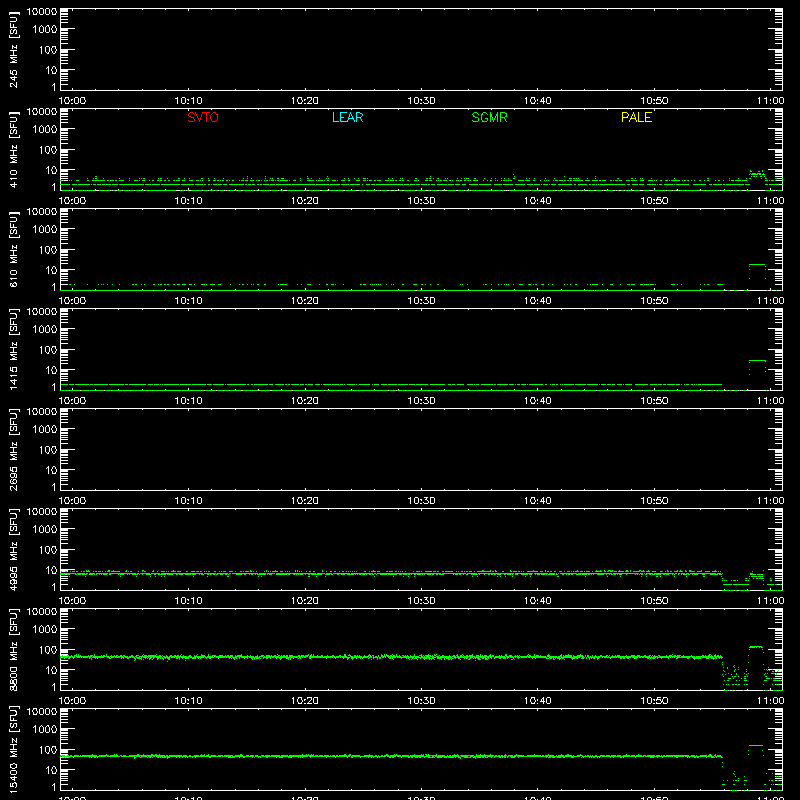Viewport: 800px width, 800px height.
Task: Click the 10:40 label under the 8800 MHz plot
Action: tap(538, 701)
